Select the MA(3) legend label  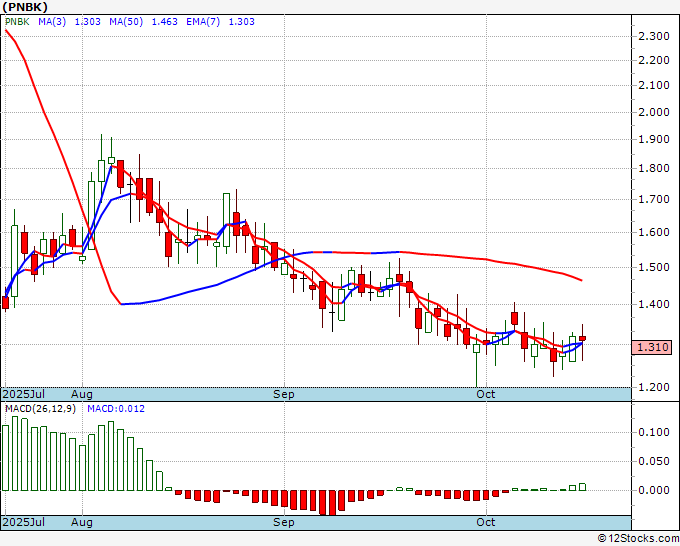coord(53,21)
